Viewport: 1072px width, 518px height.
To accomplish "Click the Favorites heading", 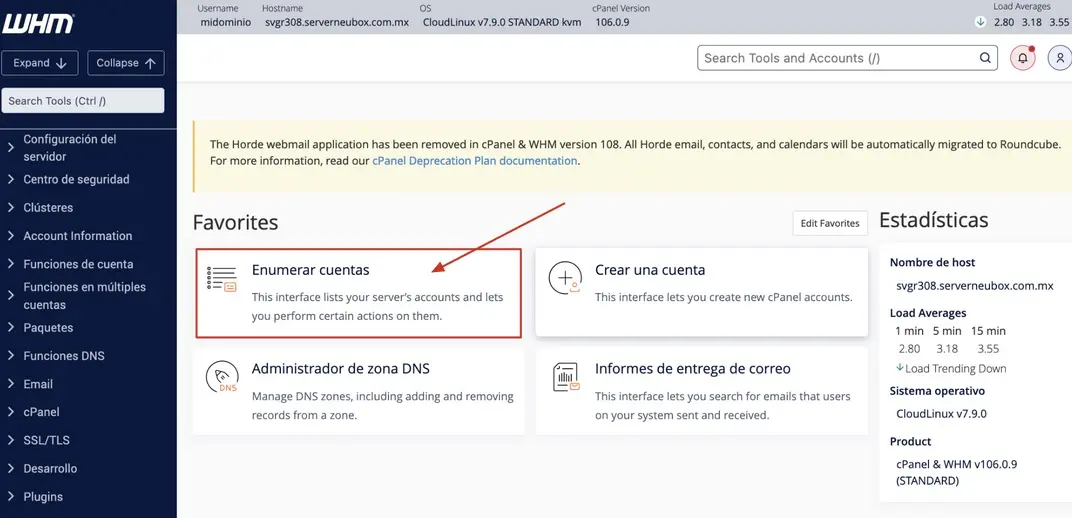I will point(235,223).
